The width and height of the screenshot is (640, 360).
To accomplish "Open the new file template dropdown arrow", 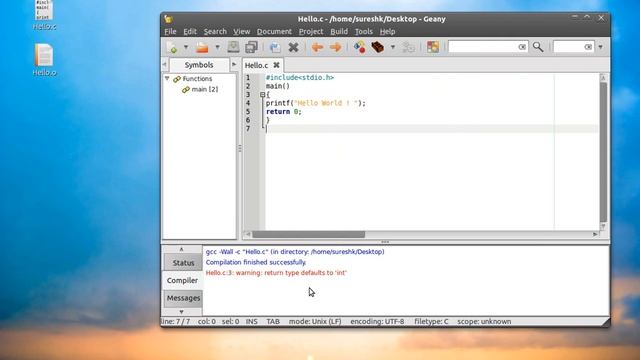I will (x=186, y=47).
